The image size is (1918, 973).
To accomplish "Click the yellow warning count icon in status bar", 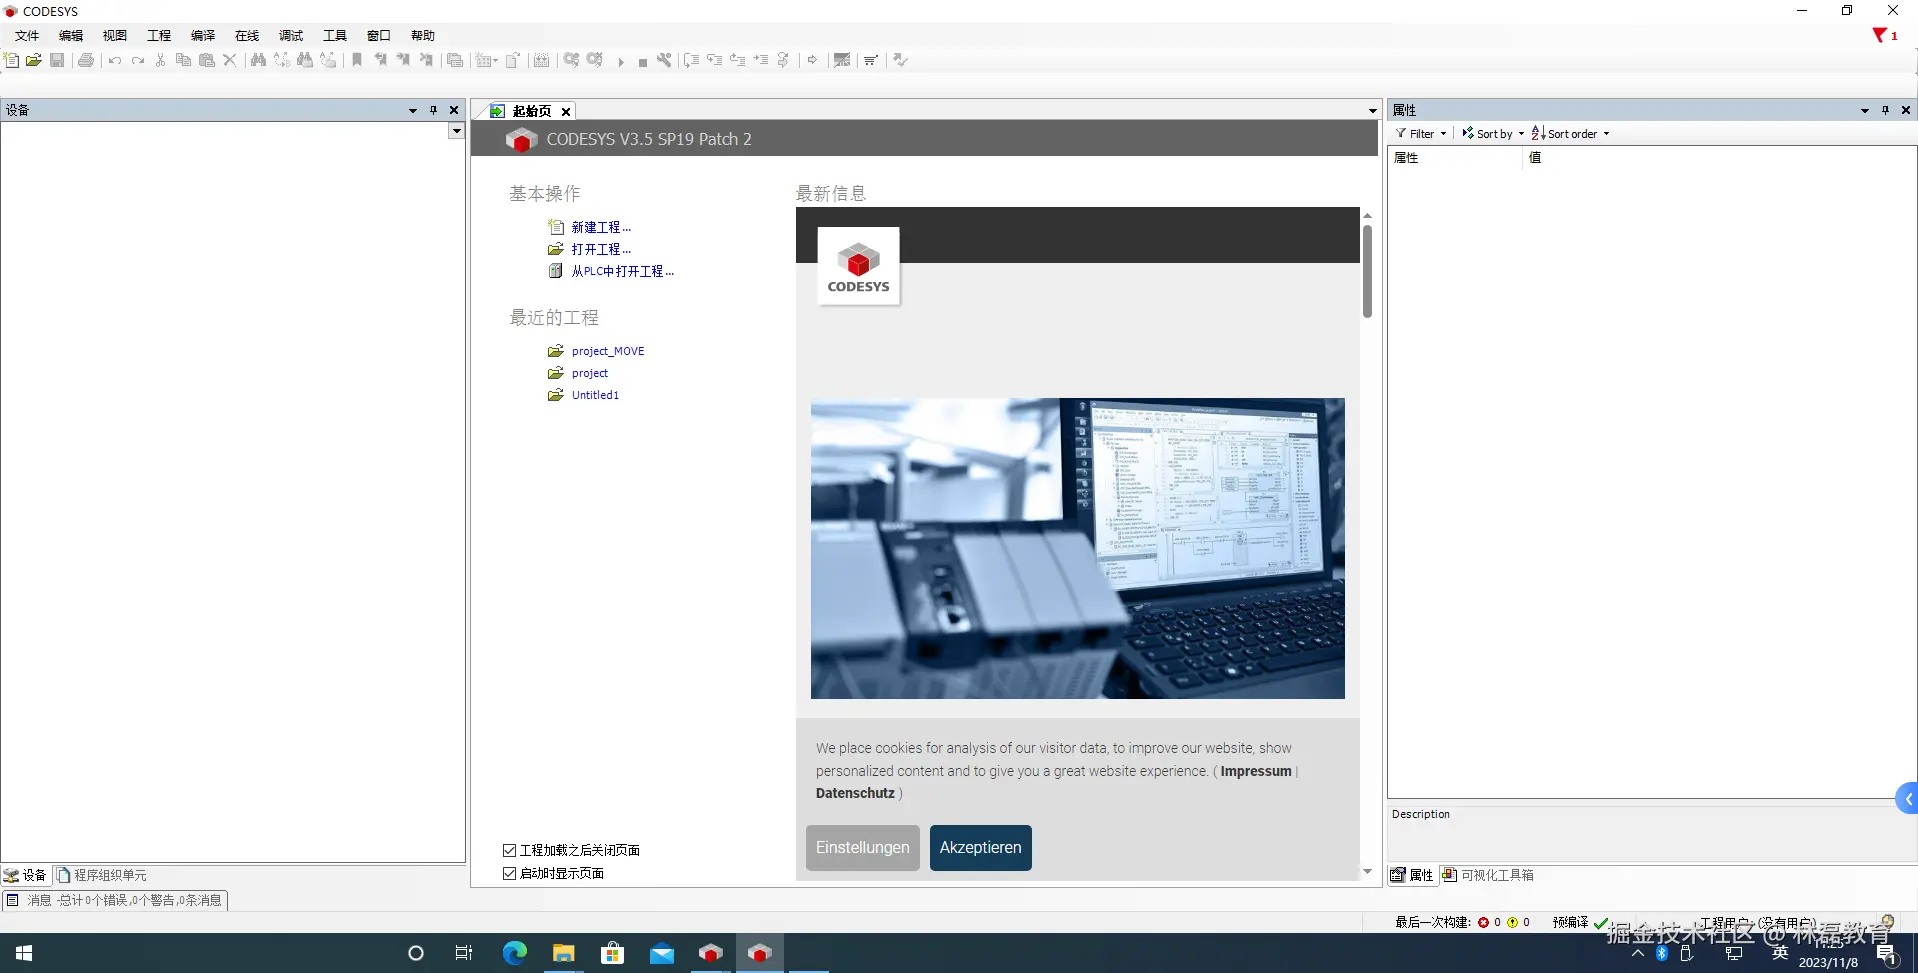I will (1513, 922).
